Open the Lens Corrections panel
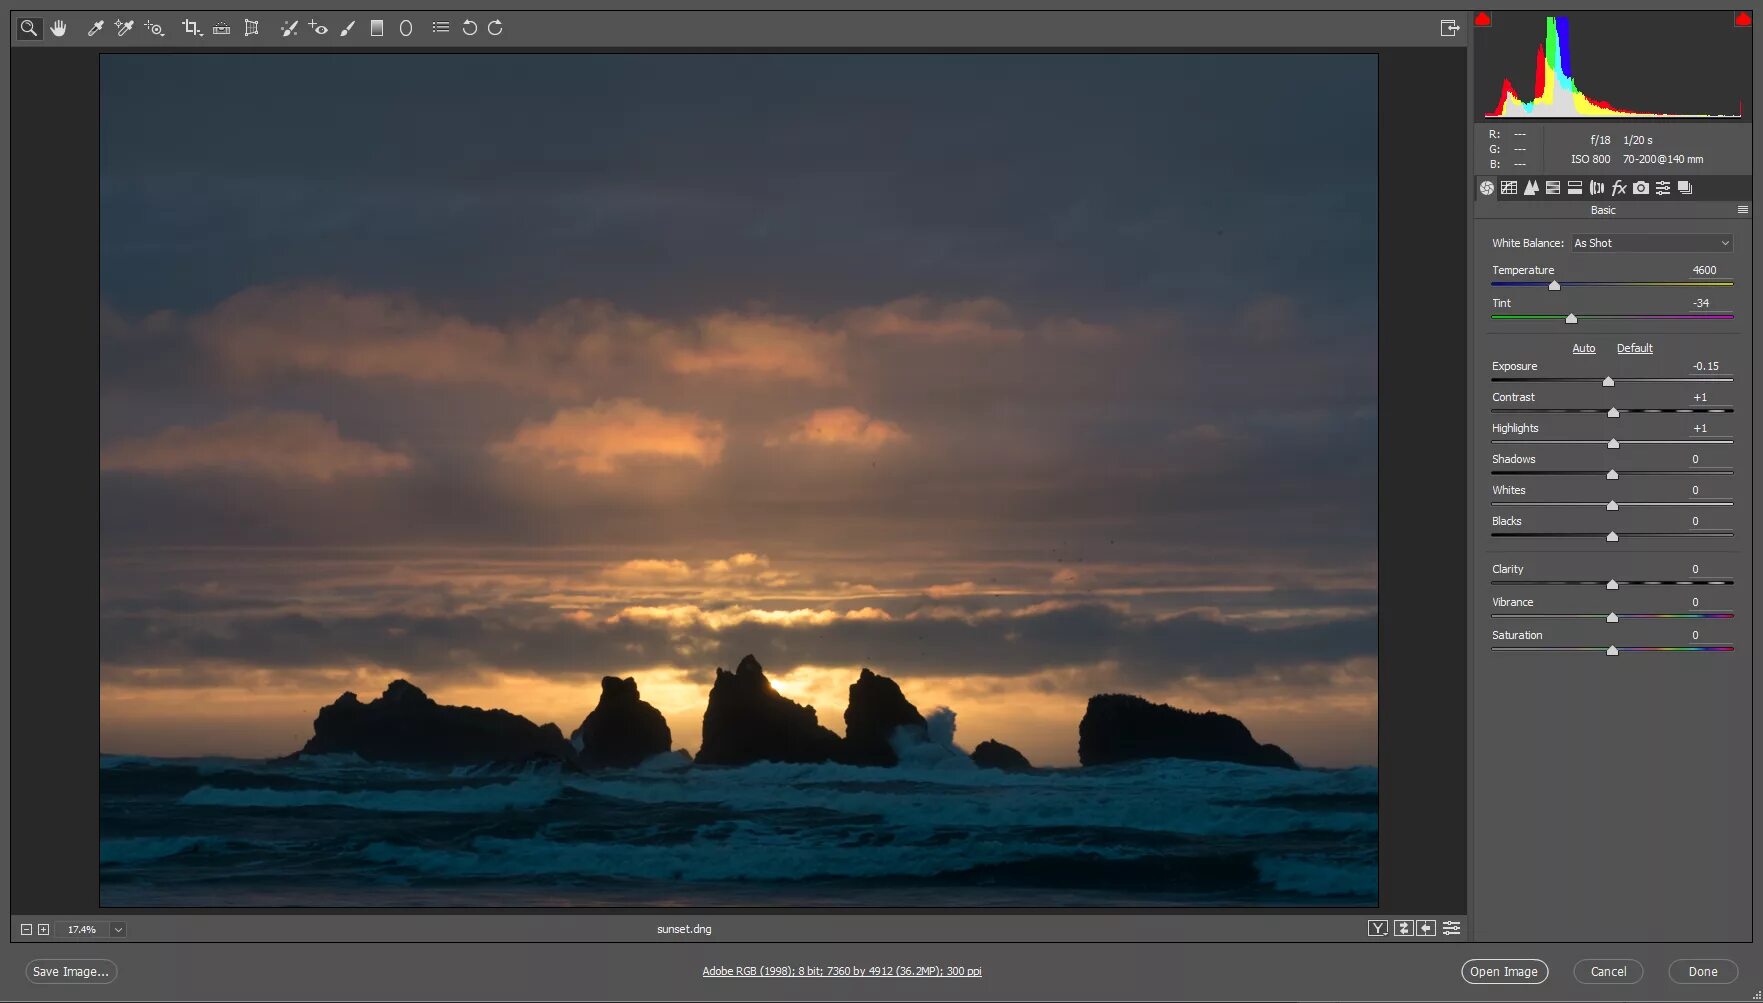The image size is (1763, 1003). [1596, 188]
